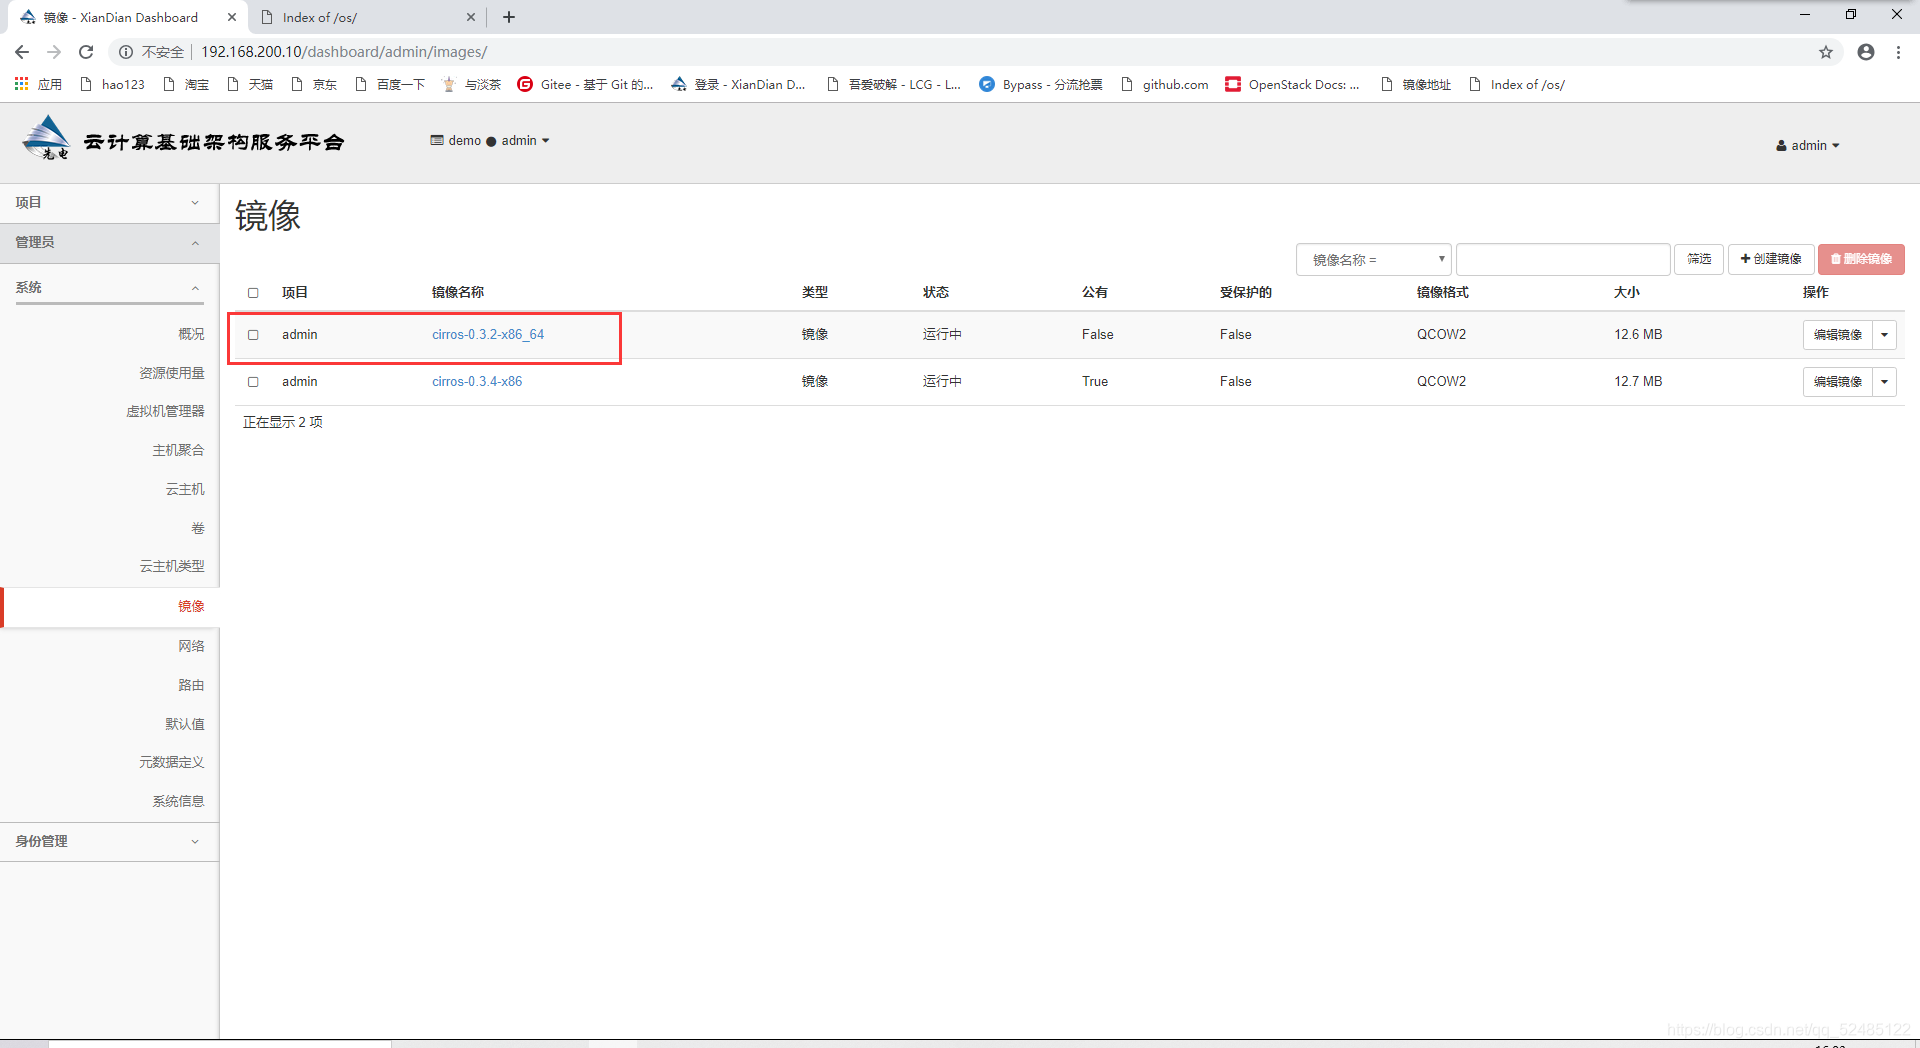Image resolution: width=1920 pixels, height=1048 pixels.
Task: Open a new browser tab with plus icon
Action: point(509,17)
